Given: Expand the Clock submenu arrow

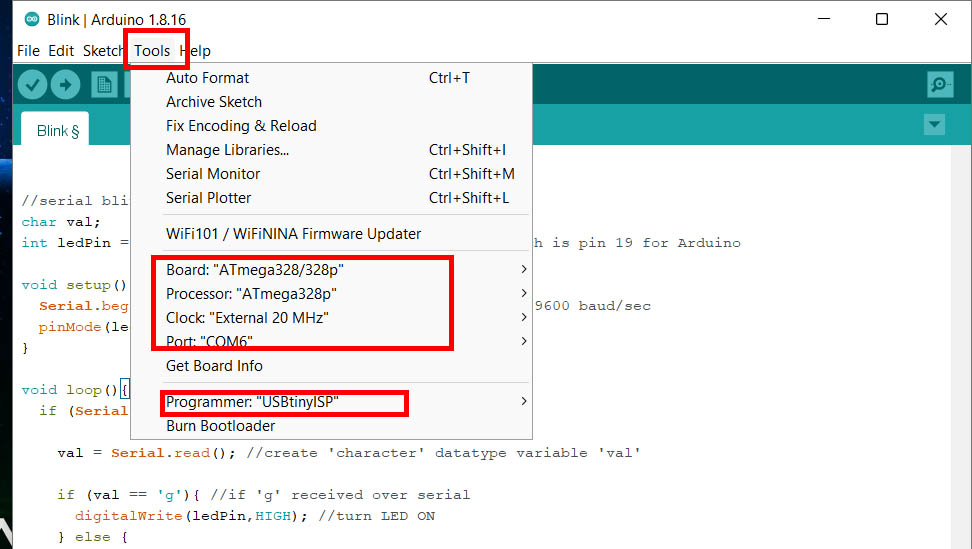Looking at the screenshot, I should (x=524, y=317).
